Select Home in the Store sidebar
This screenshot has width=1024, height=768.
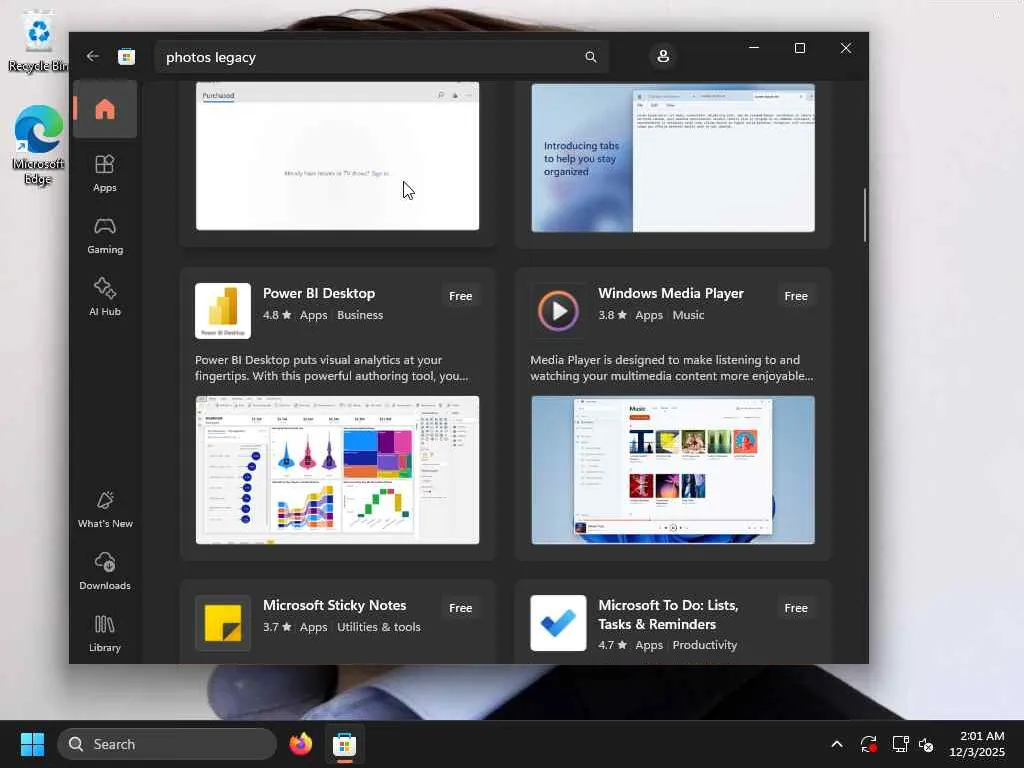pos(104,109)
